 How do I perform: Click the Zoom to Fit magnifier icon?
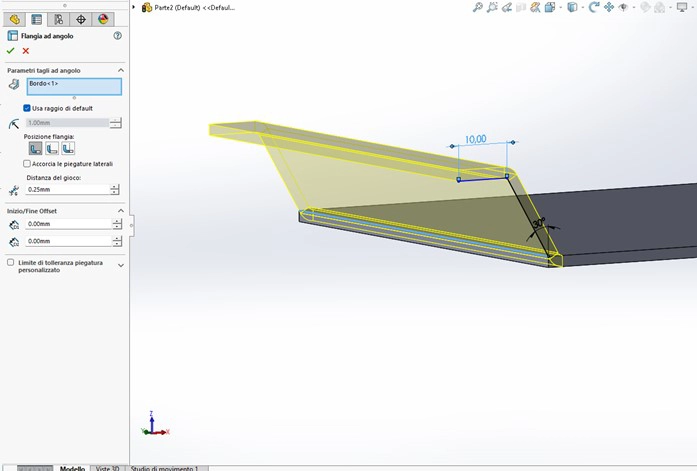[478, 7]
